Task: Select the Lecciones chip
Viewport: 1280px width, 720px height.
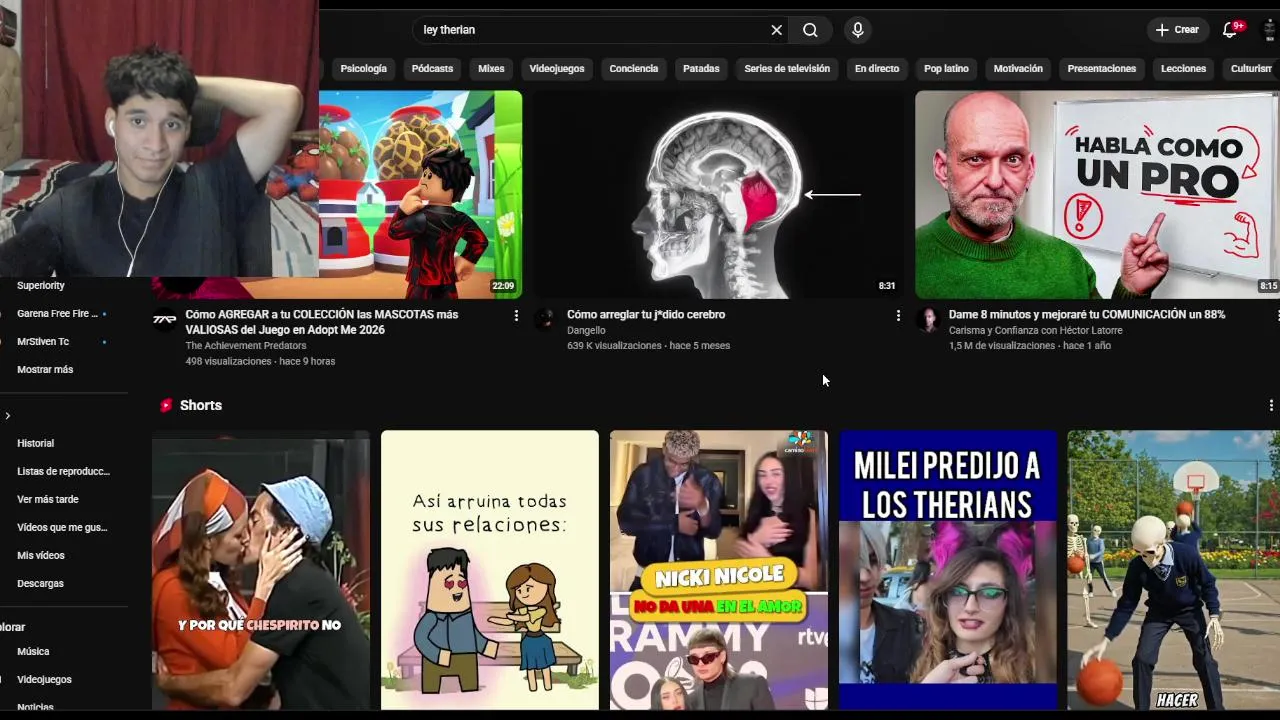Action: pos(1183,69)
